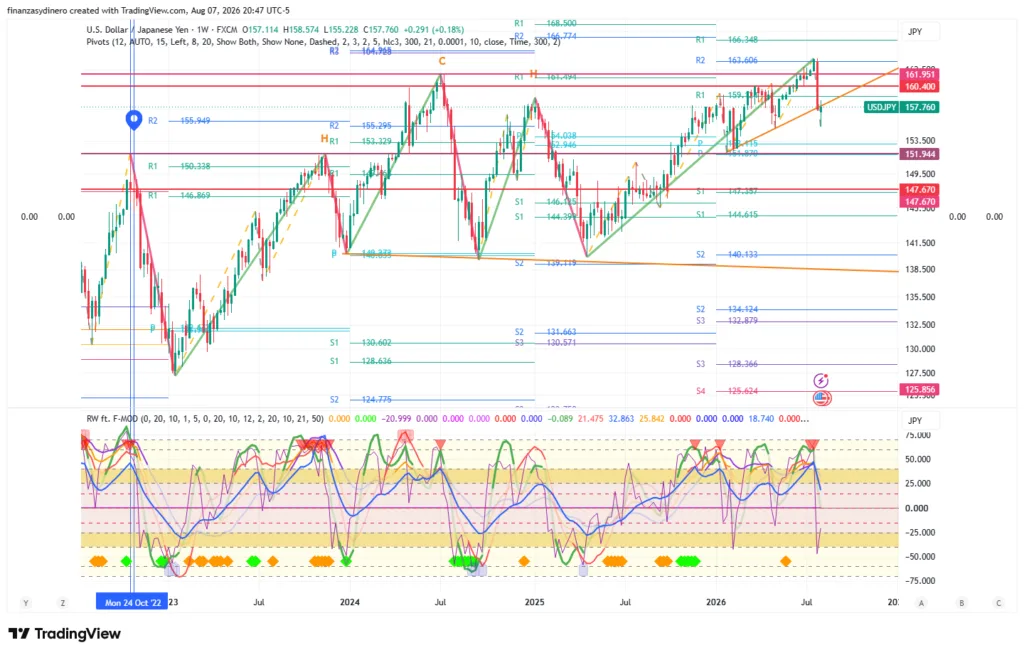1024x655 pixels.
Task: Select the 125.856 price line label
Action: coord(920,389)
